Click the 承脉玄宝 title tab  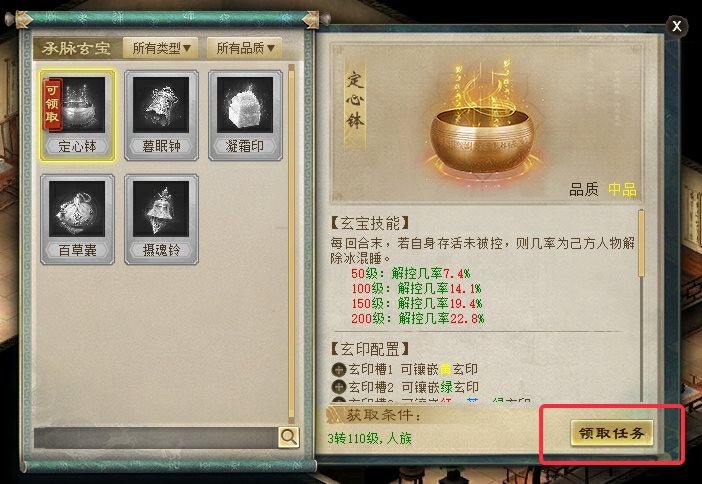coord(76,48)
